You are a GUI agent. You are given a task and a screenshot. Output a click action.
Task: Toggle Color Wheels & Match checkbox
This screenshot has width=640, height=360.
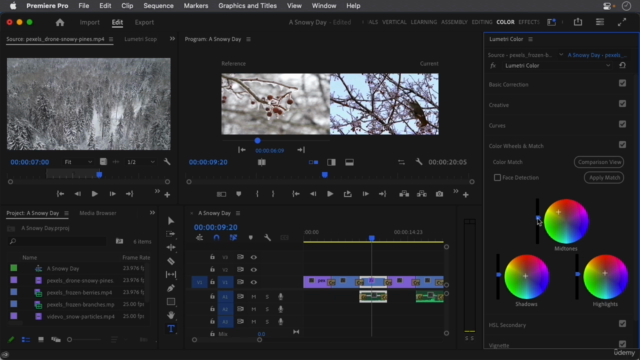coord(622,144)
